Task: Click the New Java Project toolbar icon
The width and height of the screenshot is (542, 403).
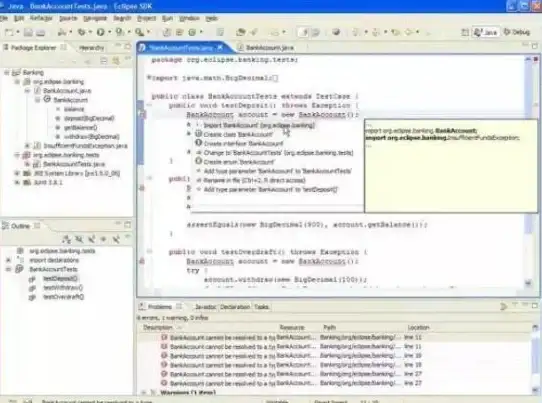Action: (166, 32)
